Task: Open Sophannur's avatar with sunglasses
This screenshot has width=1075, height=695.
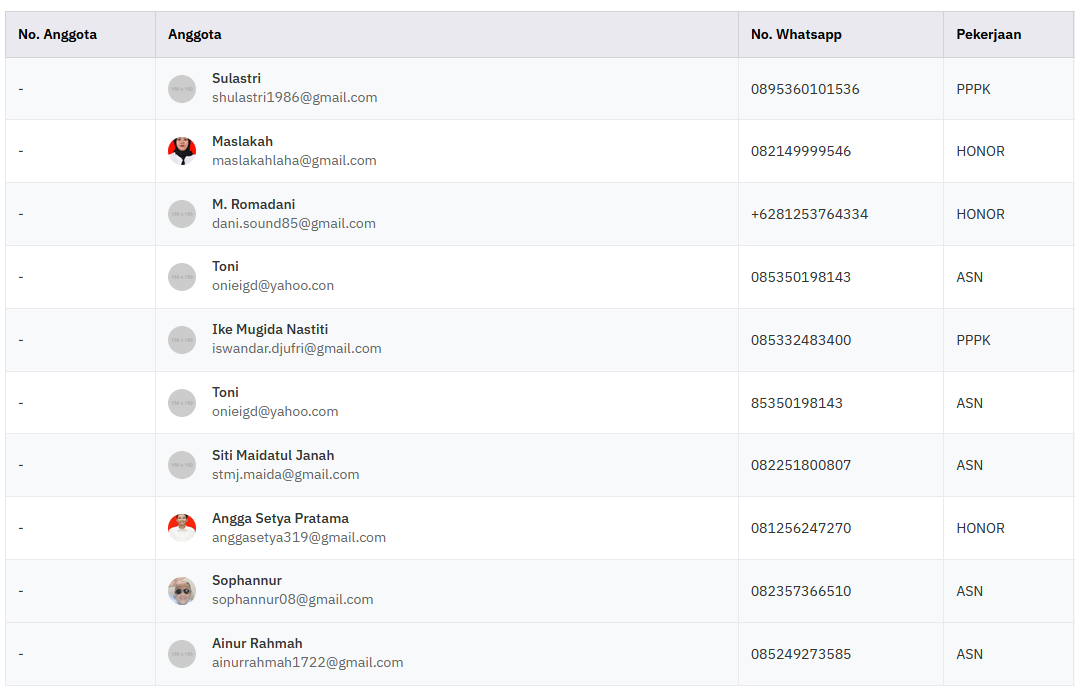Action: [x=182, y=591]
